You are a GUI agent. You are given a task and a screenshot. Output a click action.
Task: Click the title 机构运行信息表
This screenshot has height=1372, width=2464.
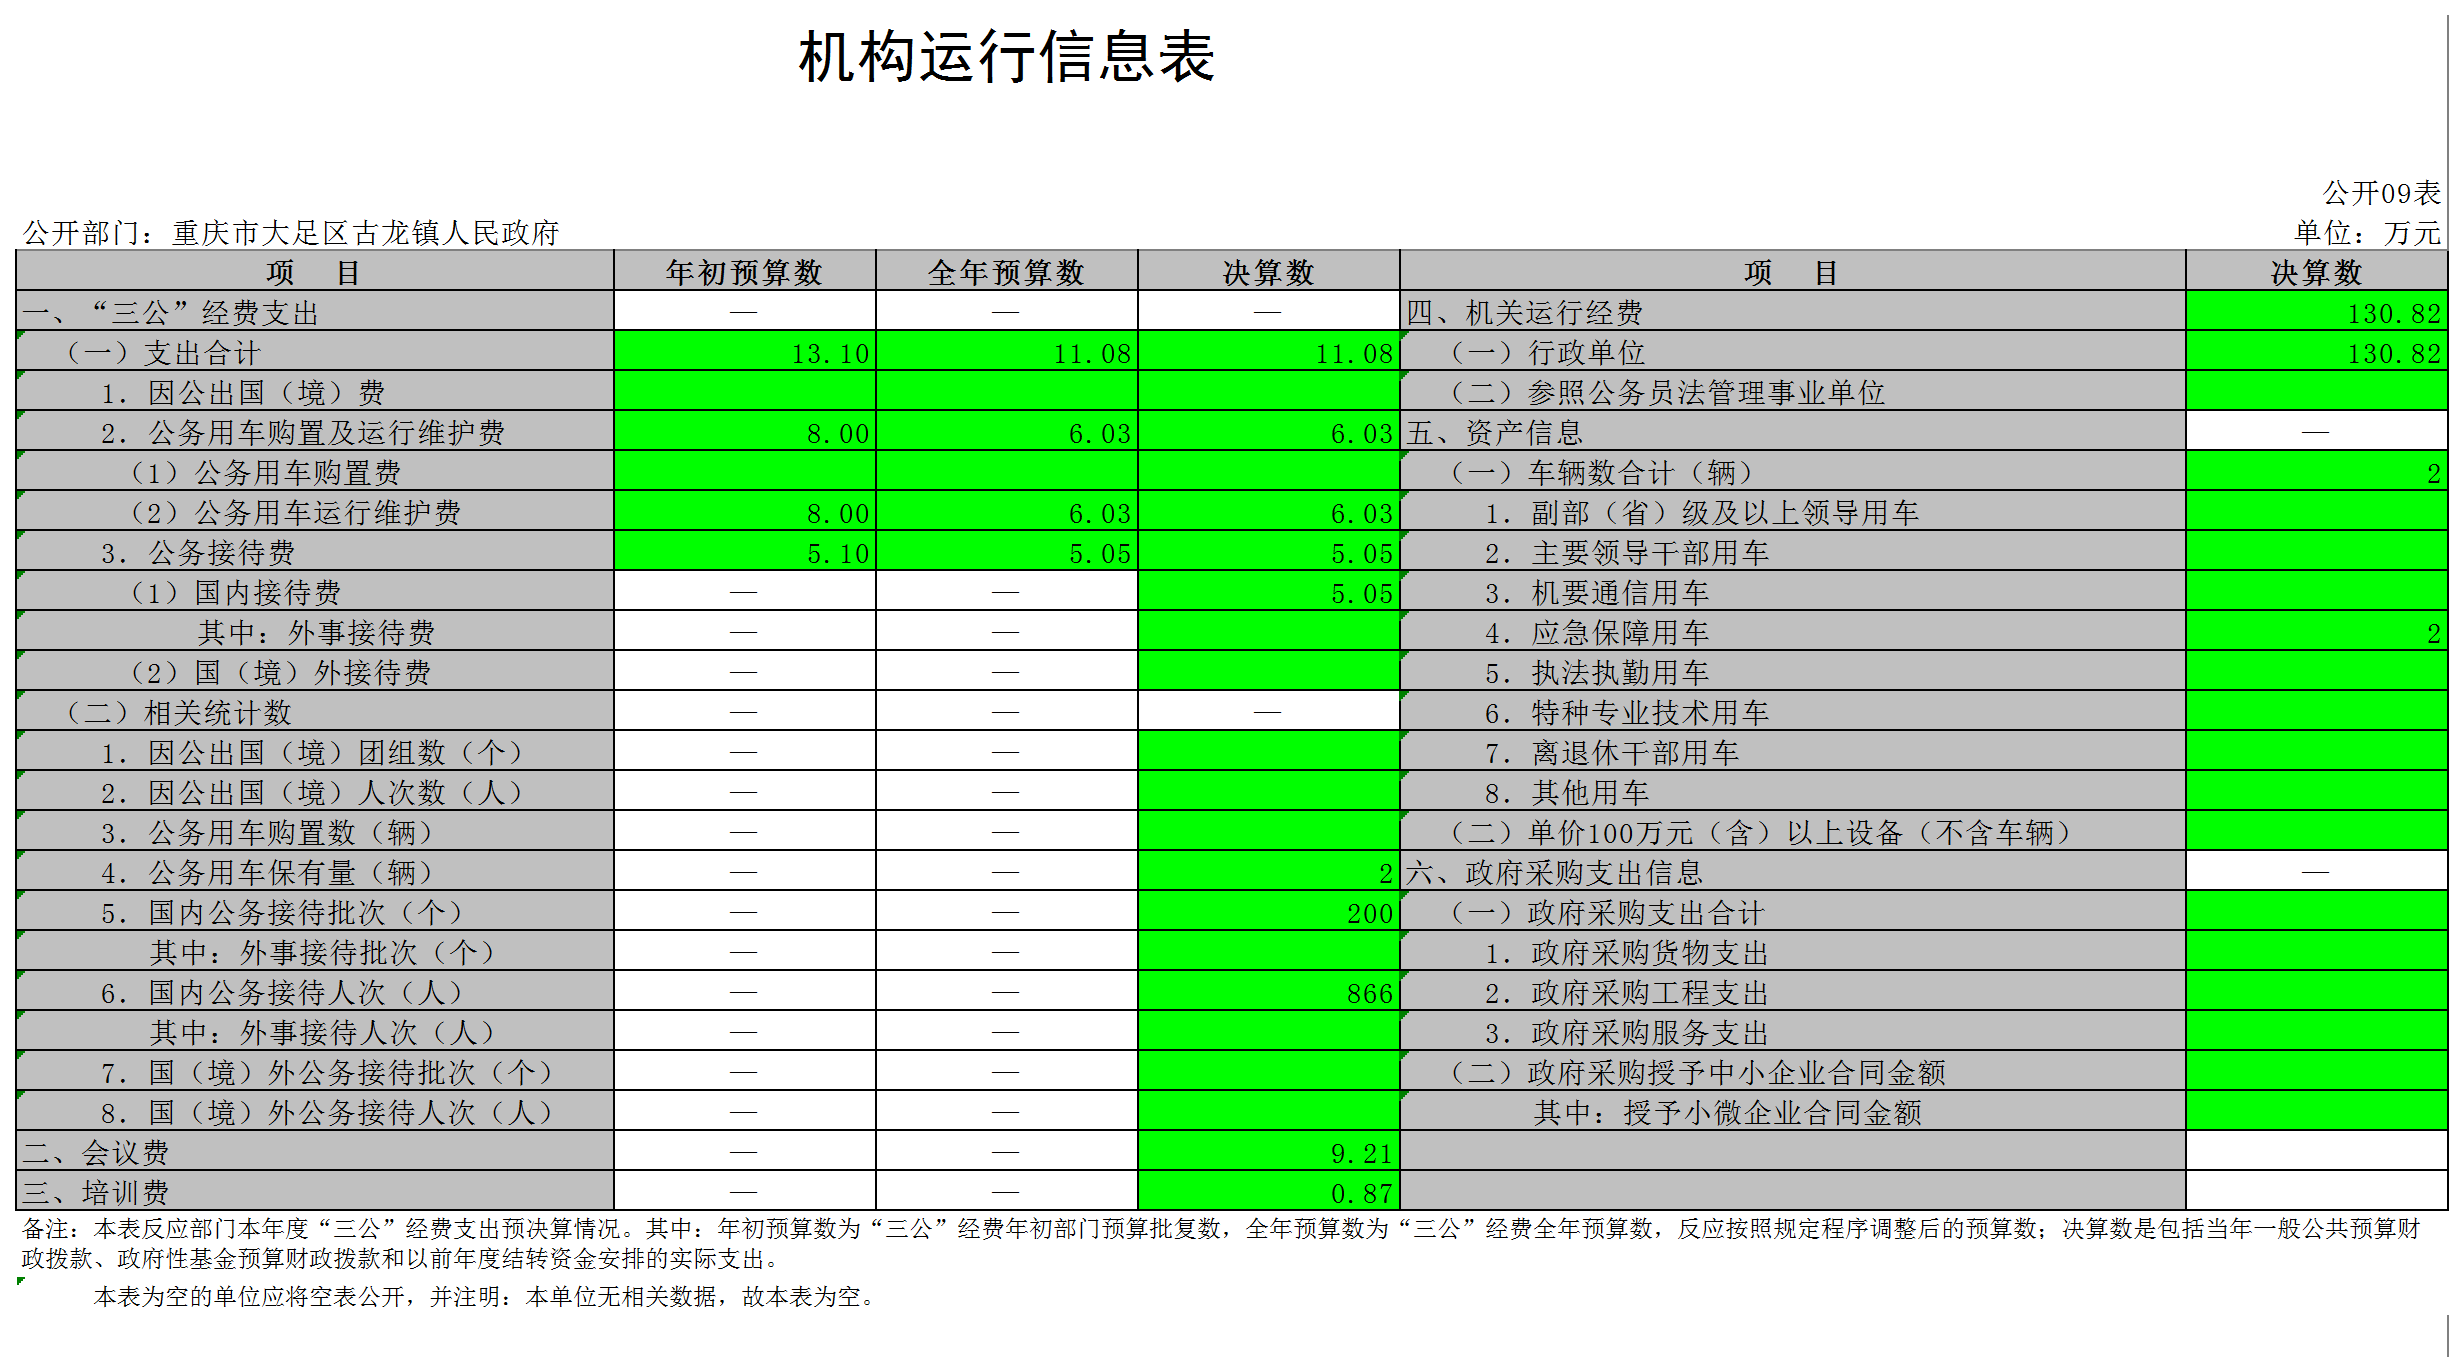1006,57
